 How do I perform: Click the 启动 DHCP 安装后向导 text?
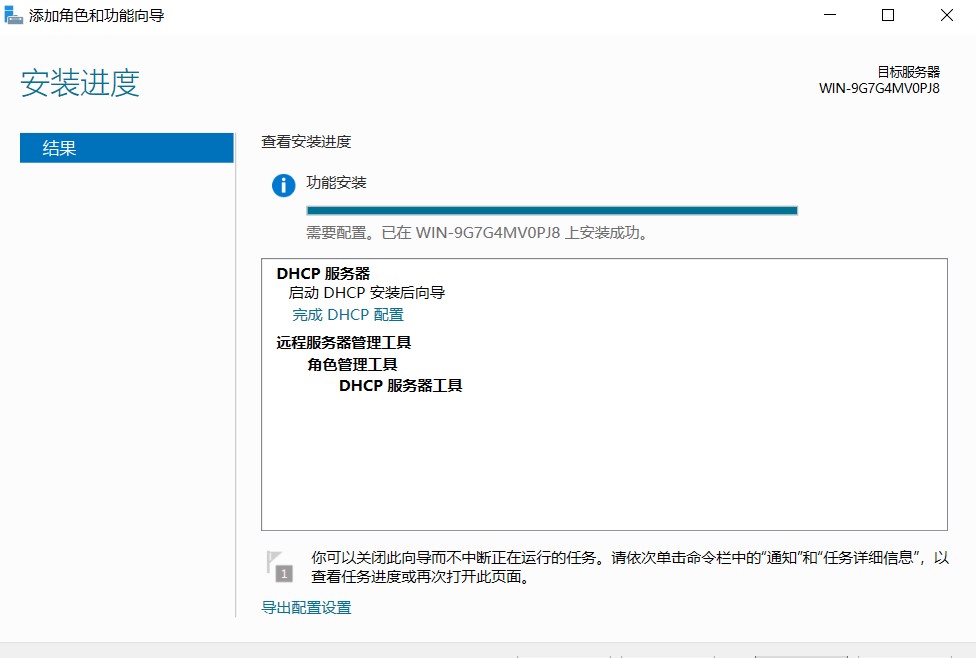367,293
